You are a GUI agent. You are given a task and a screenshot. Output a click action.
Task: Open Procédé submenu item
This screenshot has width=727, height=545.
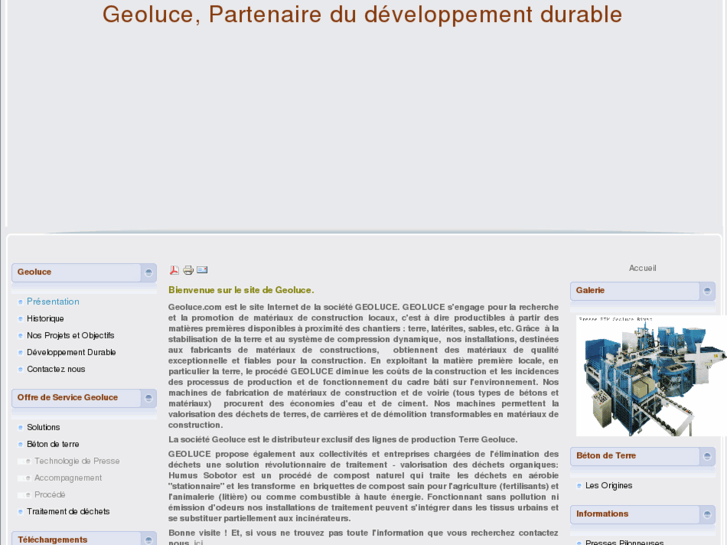coord(50,494)
